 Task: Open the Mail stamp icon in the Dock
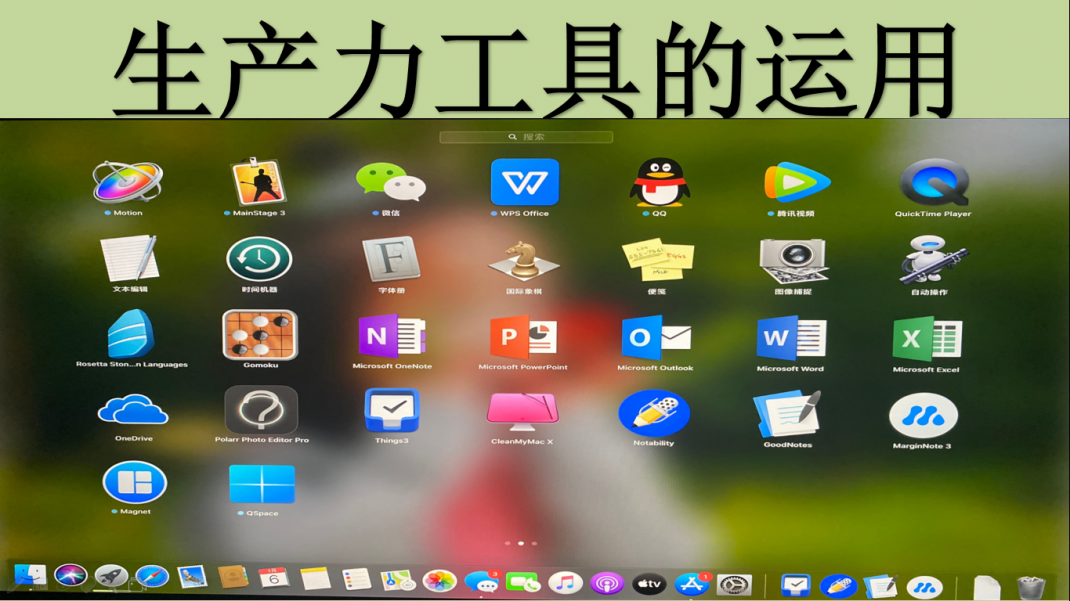tap(192, 577)
